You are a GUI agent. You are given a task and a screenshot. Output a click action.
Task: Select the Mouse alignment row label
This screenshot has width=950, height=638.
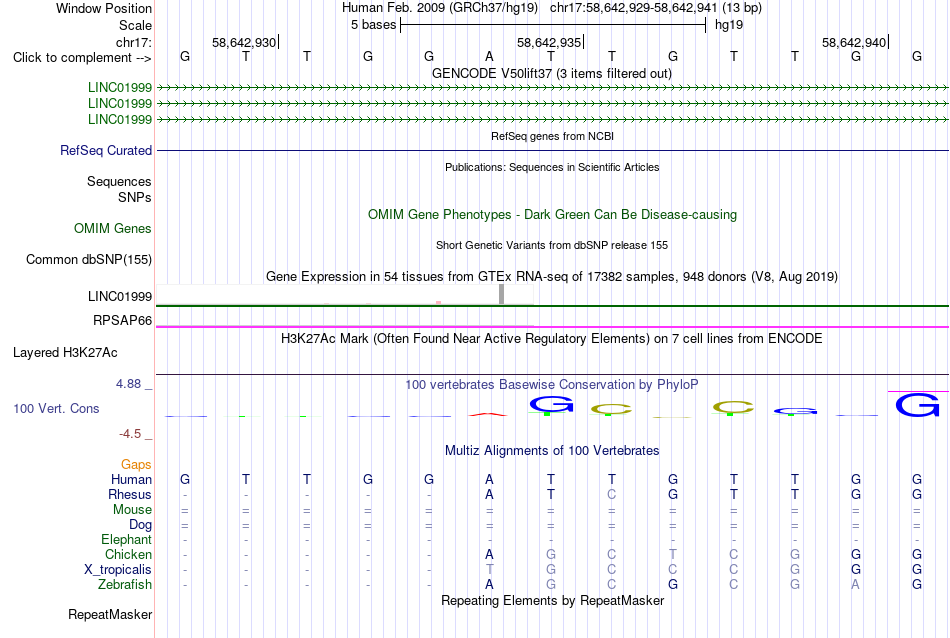pyautogui.click(x=132, y=510)
